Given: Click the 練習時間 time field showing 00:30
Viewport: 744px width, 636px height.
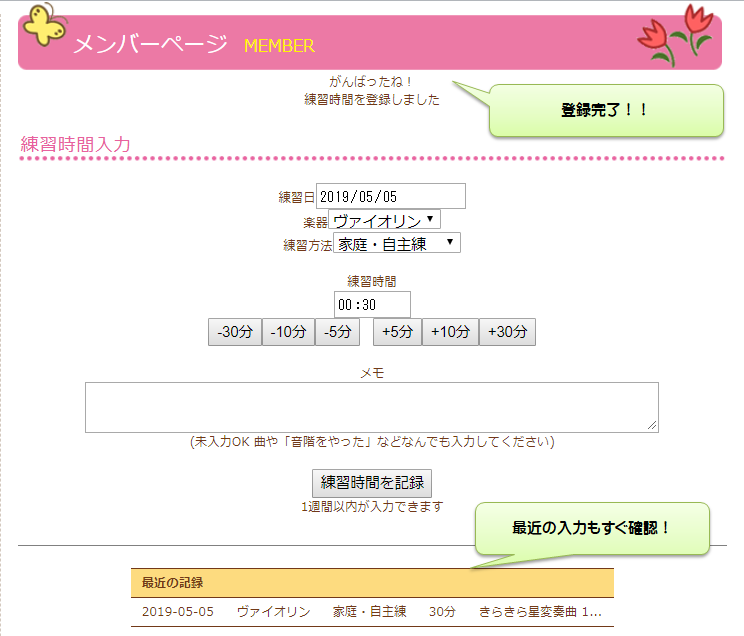Looking at the screenshot, I should click(372, 304).
